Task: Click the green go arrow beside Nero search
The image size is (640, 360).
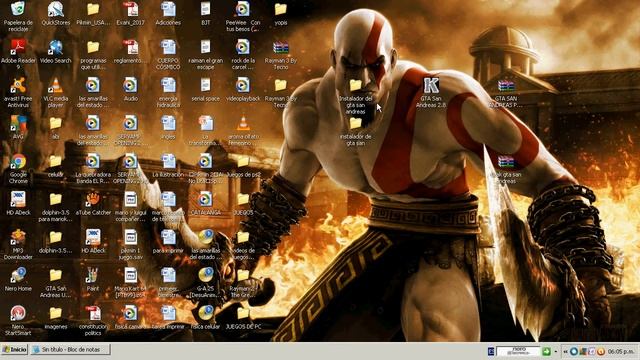Action: click(546, 351)
